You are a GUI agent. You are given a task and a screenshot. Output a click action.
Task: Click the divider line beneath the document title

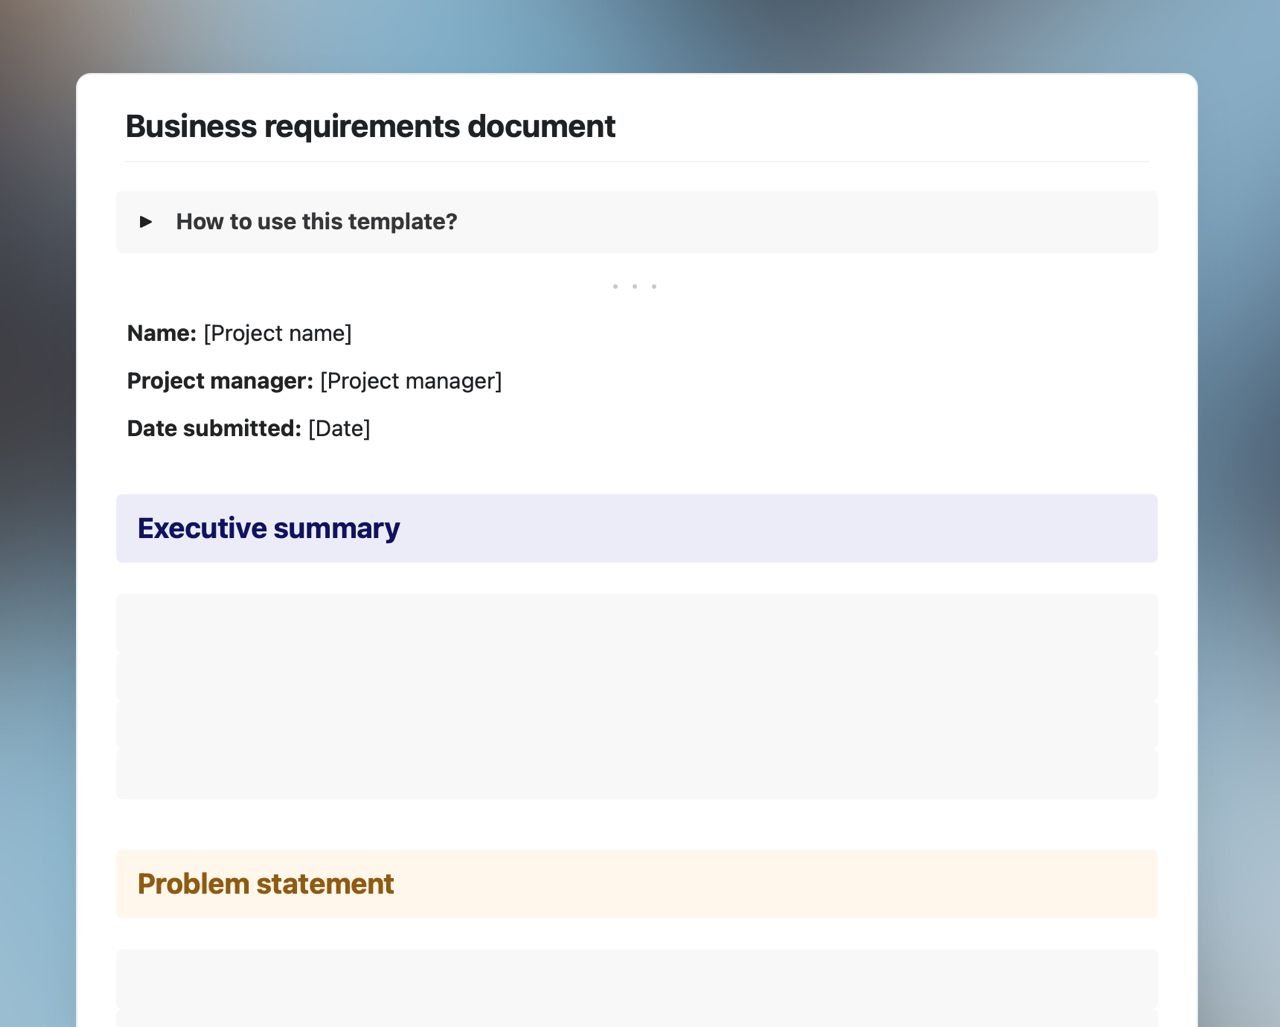[x=636, y=162]
